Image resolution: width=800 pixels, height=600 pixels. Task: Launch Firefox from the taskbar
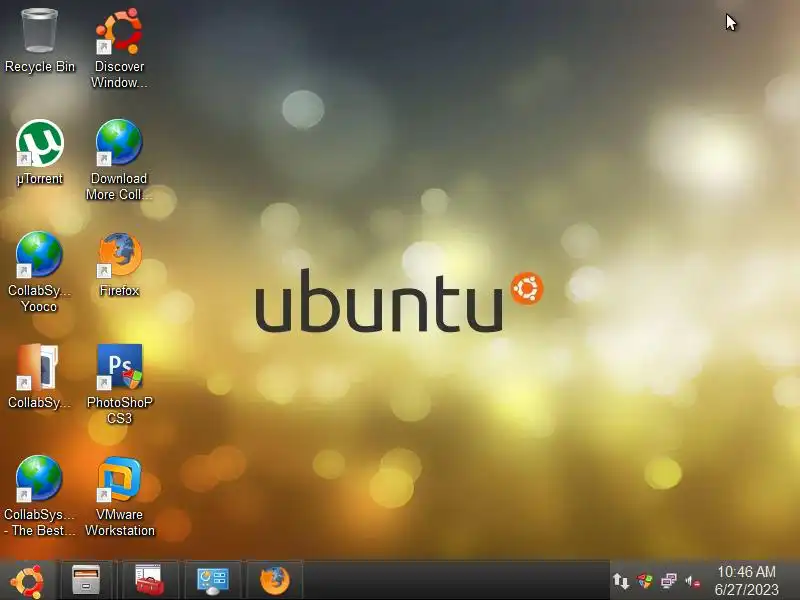[x=274, y=580]
